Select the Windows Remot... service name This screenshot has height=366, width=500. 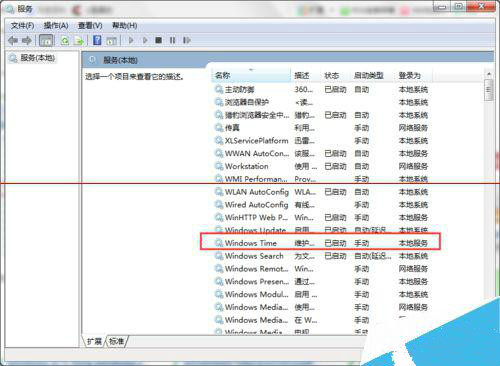(256, 269)
